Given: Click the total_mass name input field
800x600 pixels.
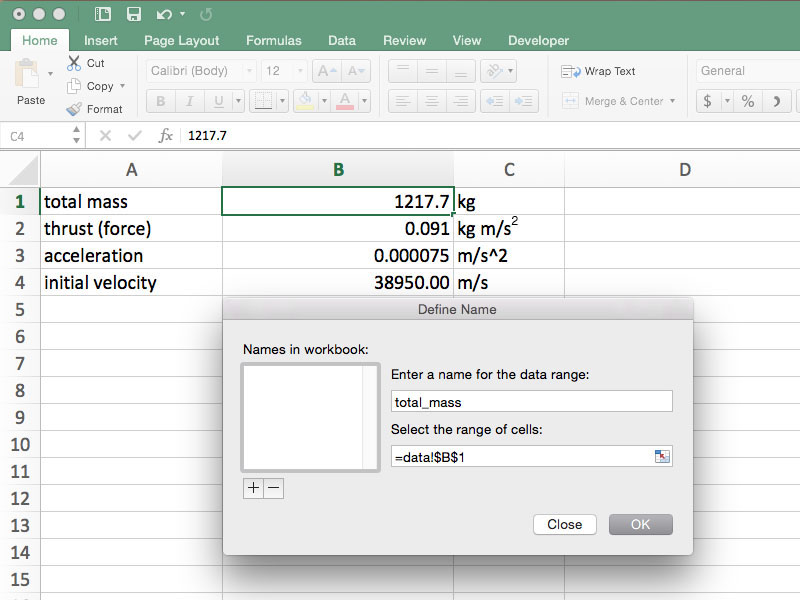Looking at the screenshot, I should coord(531,402).
